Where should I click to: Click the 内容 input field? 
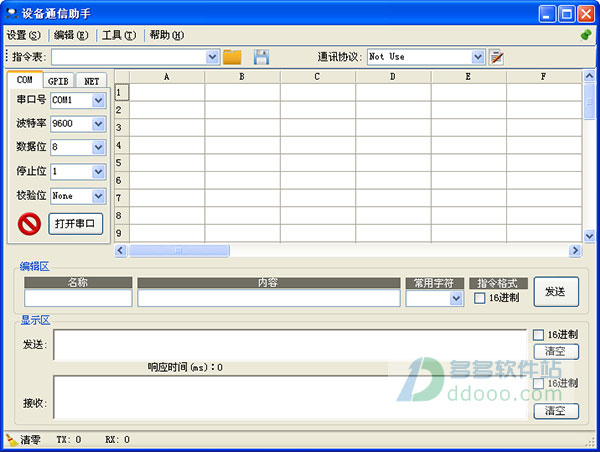(269, 298)
